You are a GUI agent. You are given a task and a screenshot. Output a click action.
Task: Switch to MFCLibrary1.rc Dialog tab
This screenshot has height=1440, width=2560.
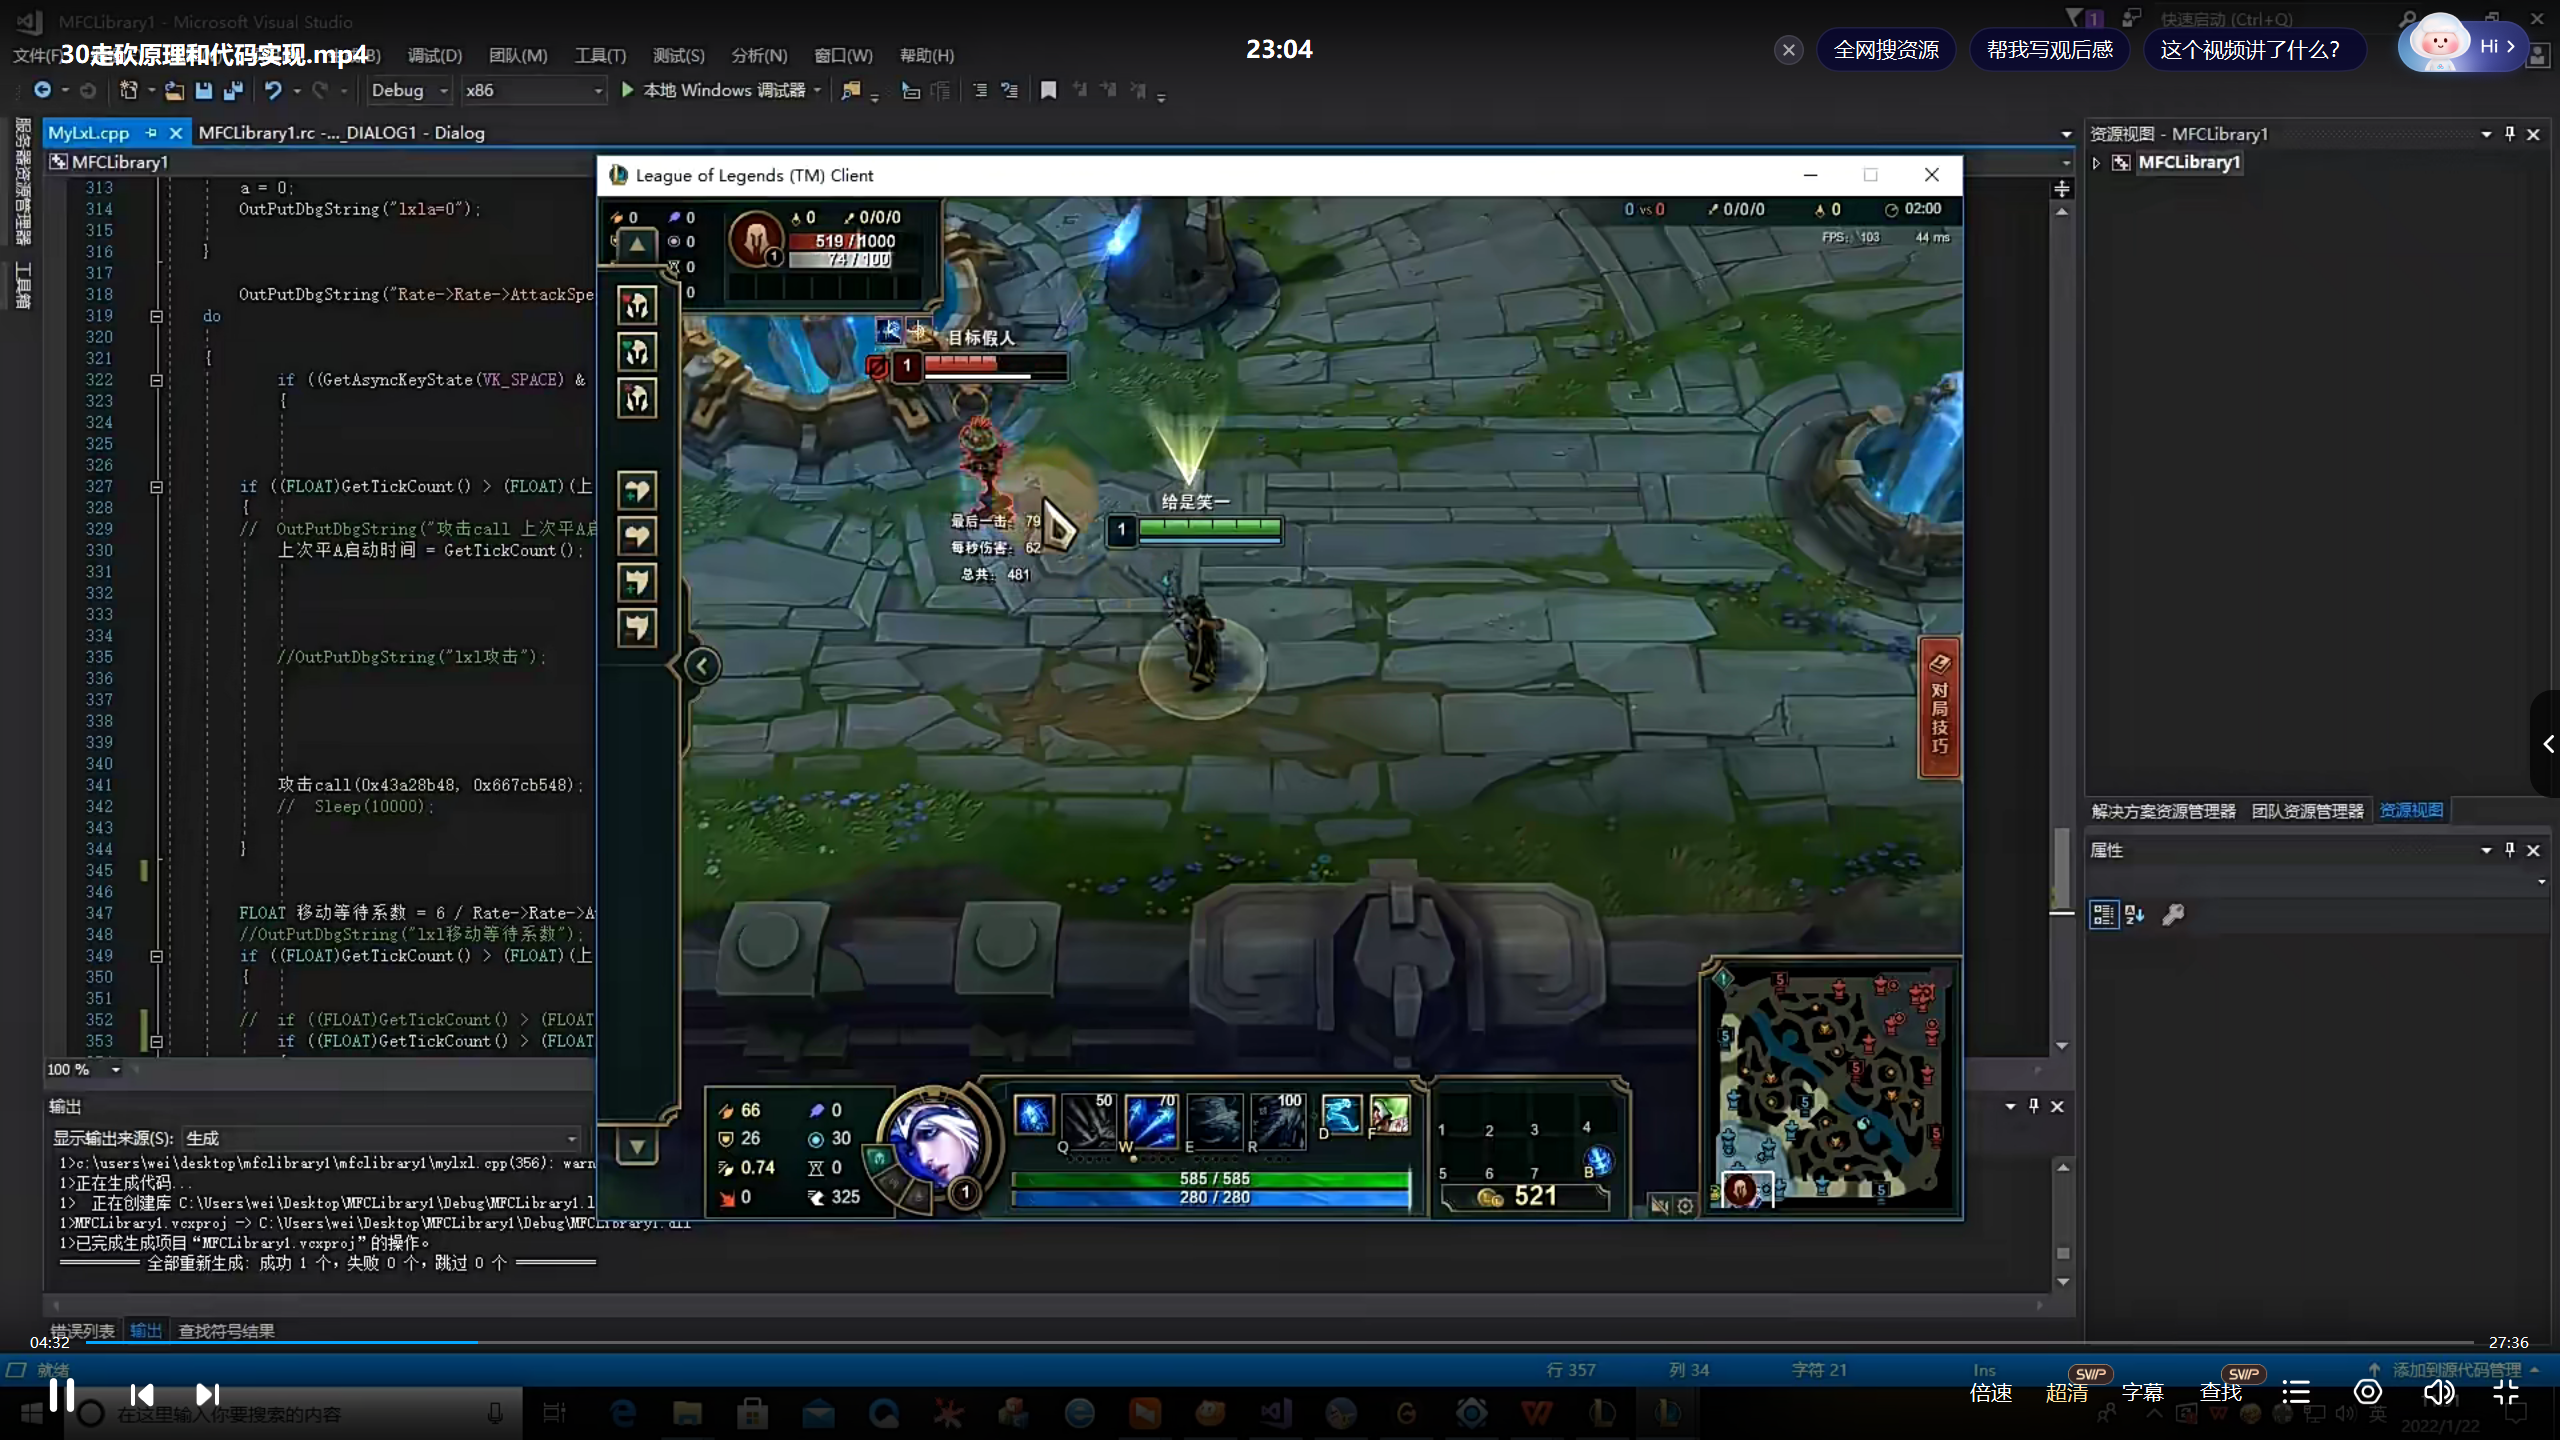[x=341, y=133]
